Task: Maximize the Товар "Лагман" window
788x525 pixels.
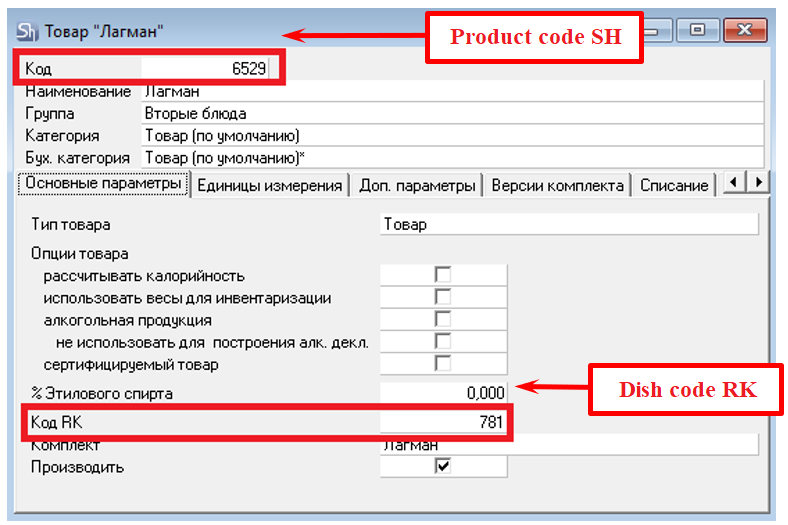Action: coord(697,31)
